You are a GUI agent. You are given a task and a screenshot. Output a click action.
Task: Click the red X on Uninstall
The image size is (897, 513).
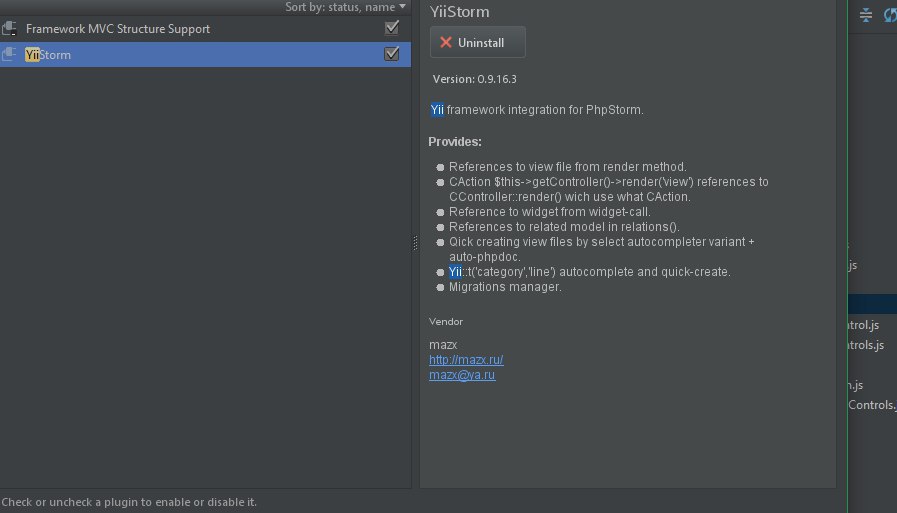point(446,43)
